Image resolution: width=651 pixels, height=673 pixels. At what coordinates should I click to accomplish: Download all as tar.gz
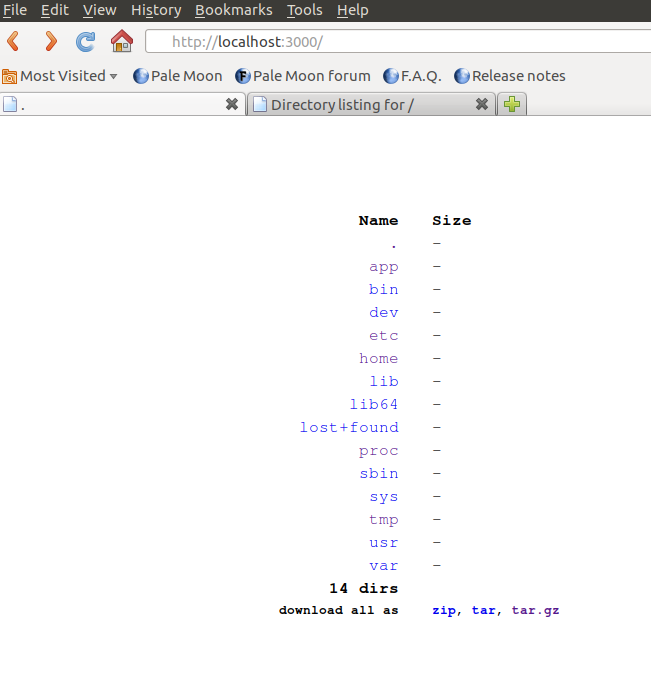(536, 610)
